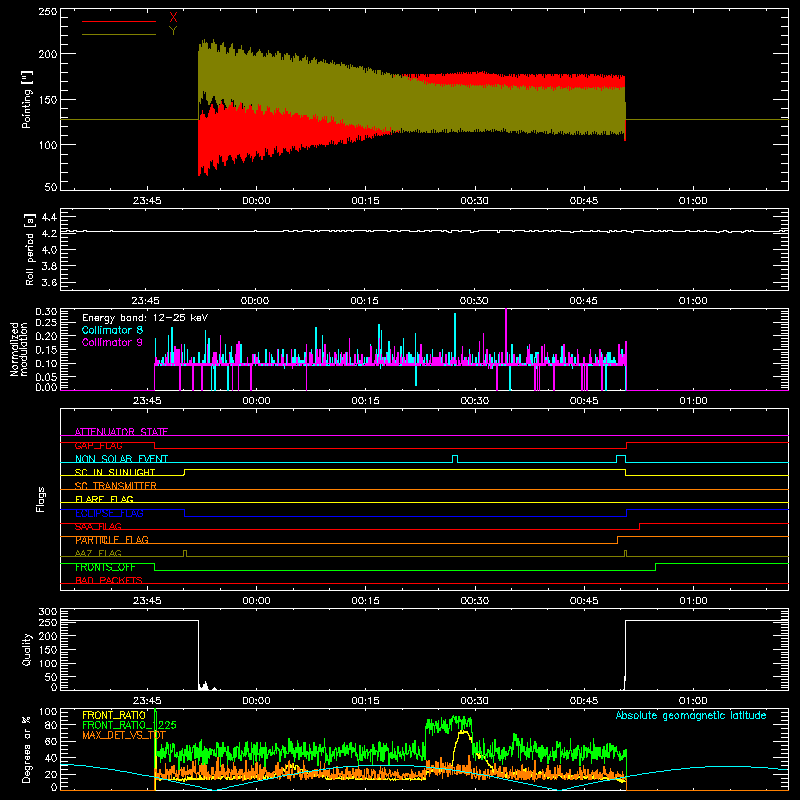Click the SC_TRANSMITTER flag label

pyautogui.click(x=116, y=486)
